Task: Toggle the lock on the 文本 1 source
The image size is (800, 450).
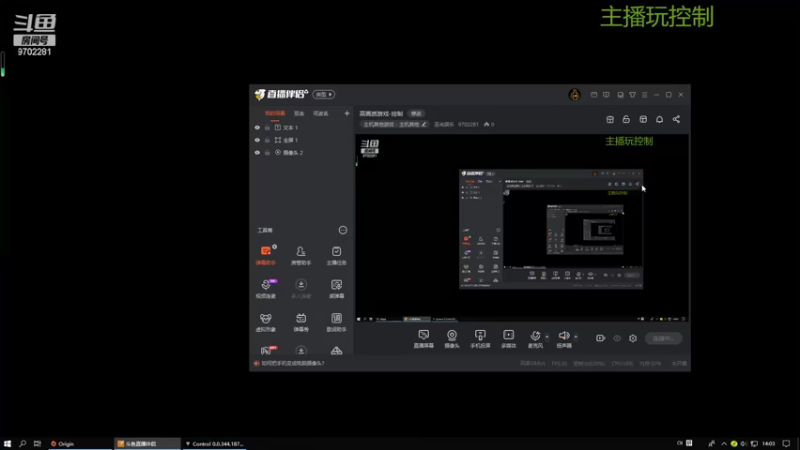Action: [x=267, y=128]
